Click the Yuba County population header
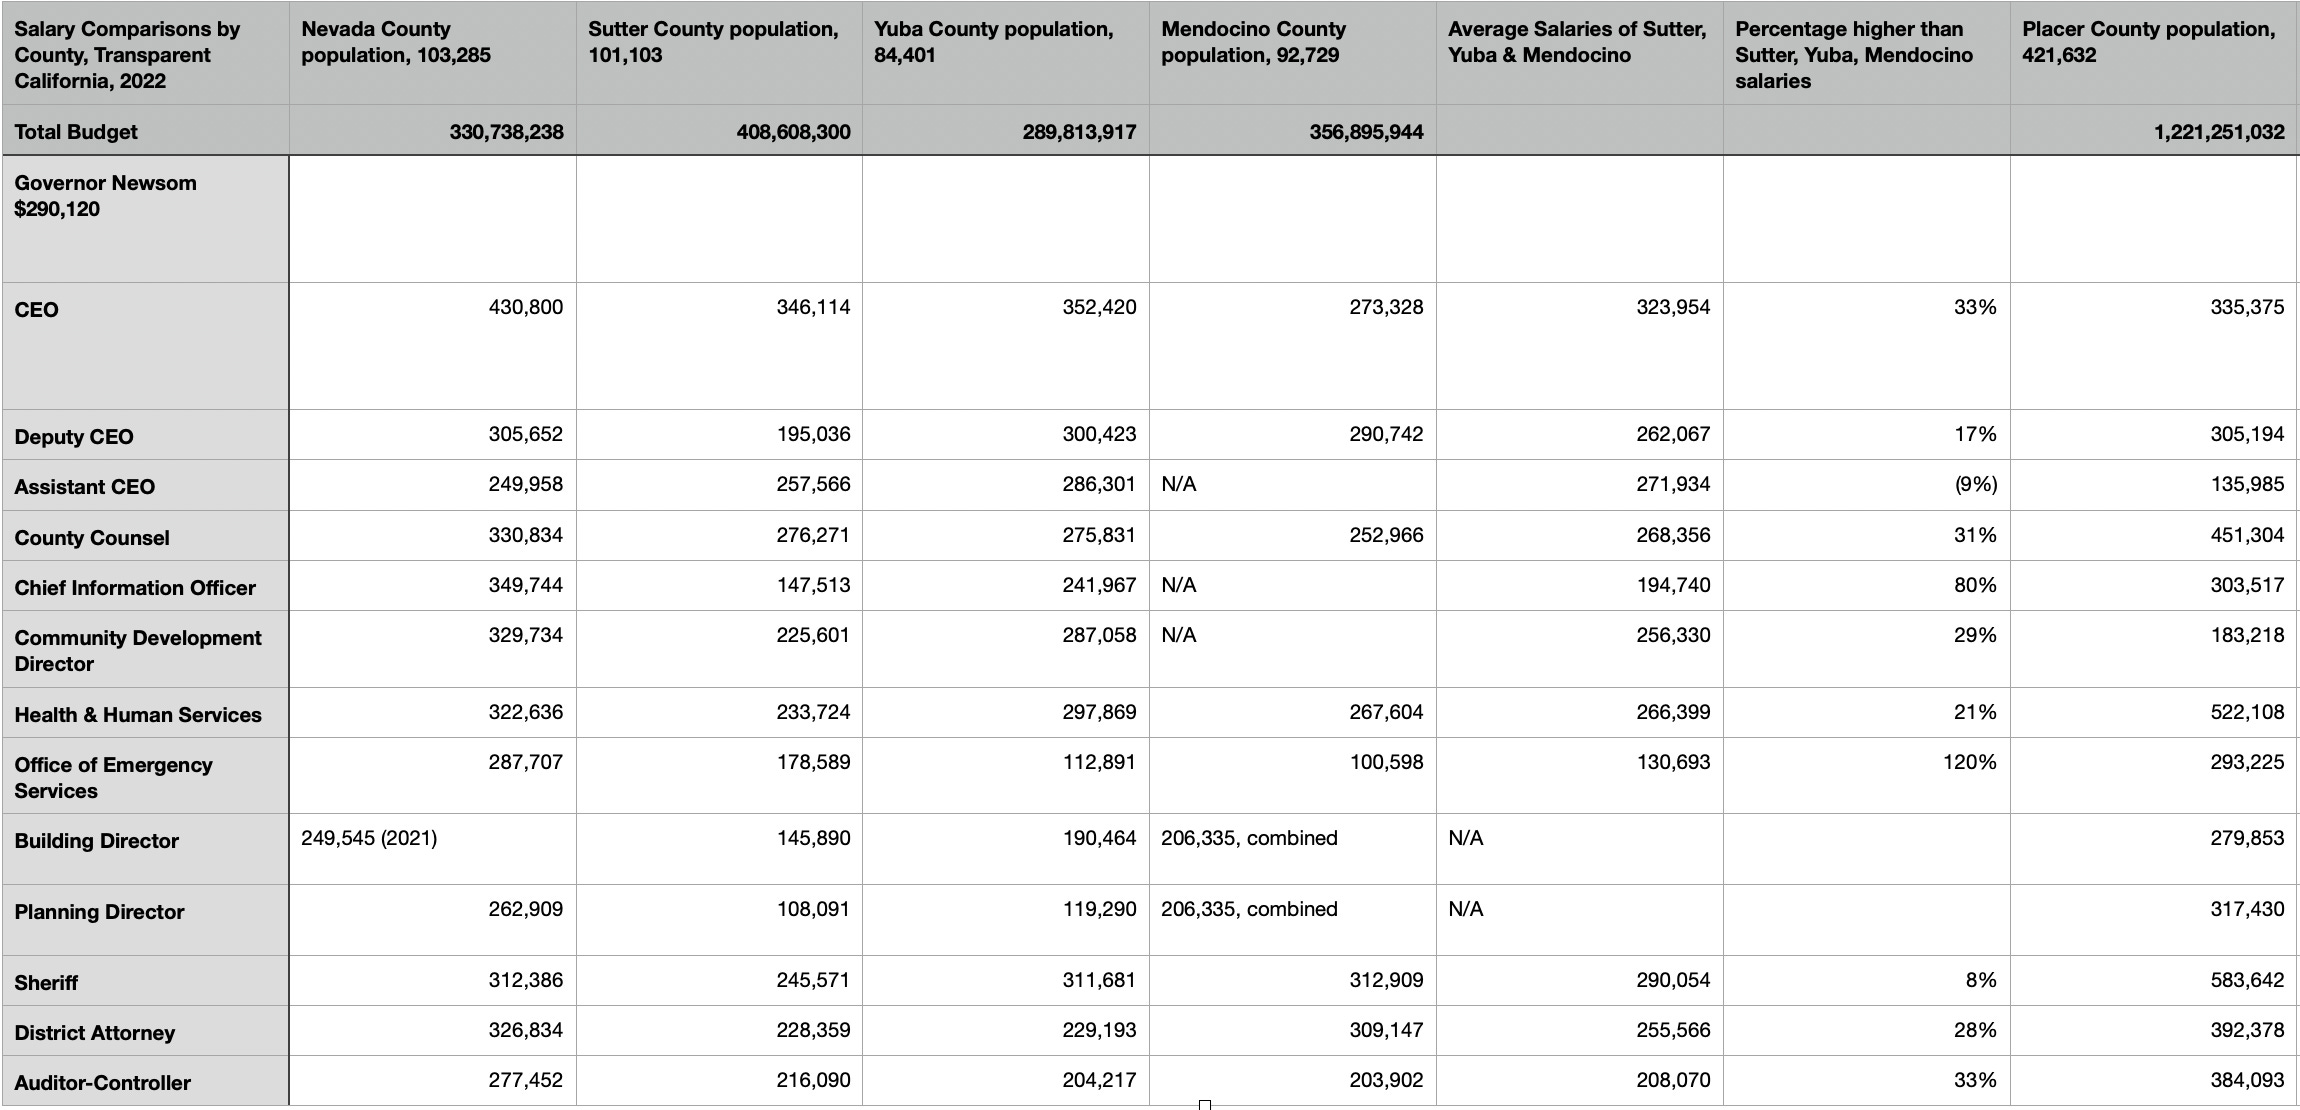The height and width of the screenshot is (1110, 2300). point(994,42)
